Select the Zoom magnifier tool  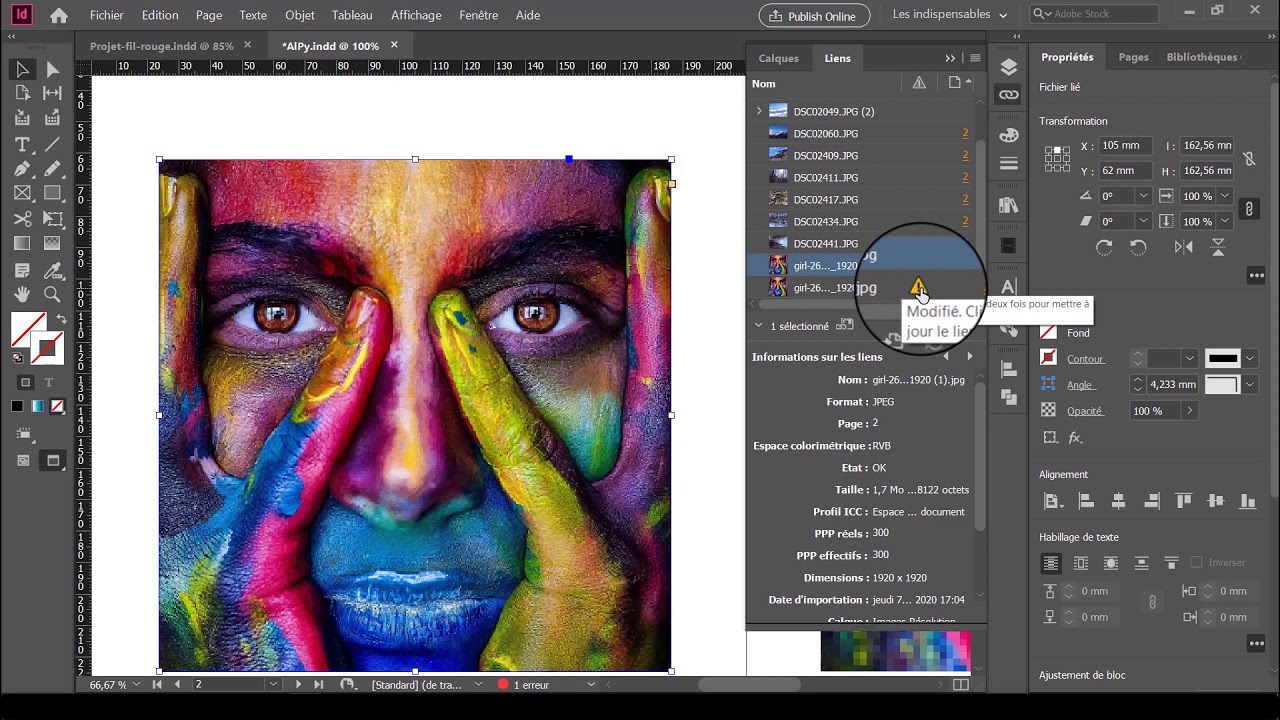pyautogui.click(x=52, y=295)
